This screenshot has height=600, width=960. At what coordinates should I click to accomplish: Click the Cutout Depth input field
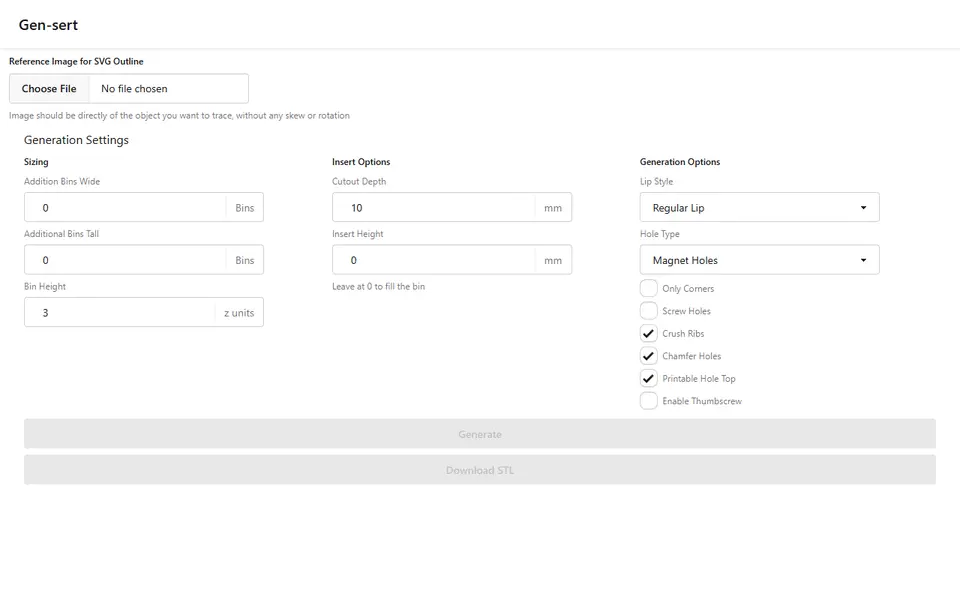point(433,208)
